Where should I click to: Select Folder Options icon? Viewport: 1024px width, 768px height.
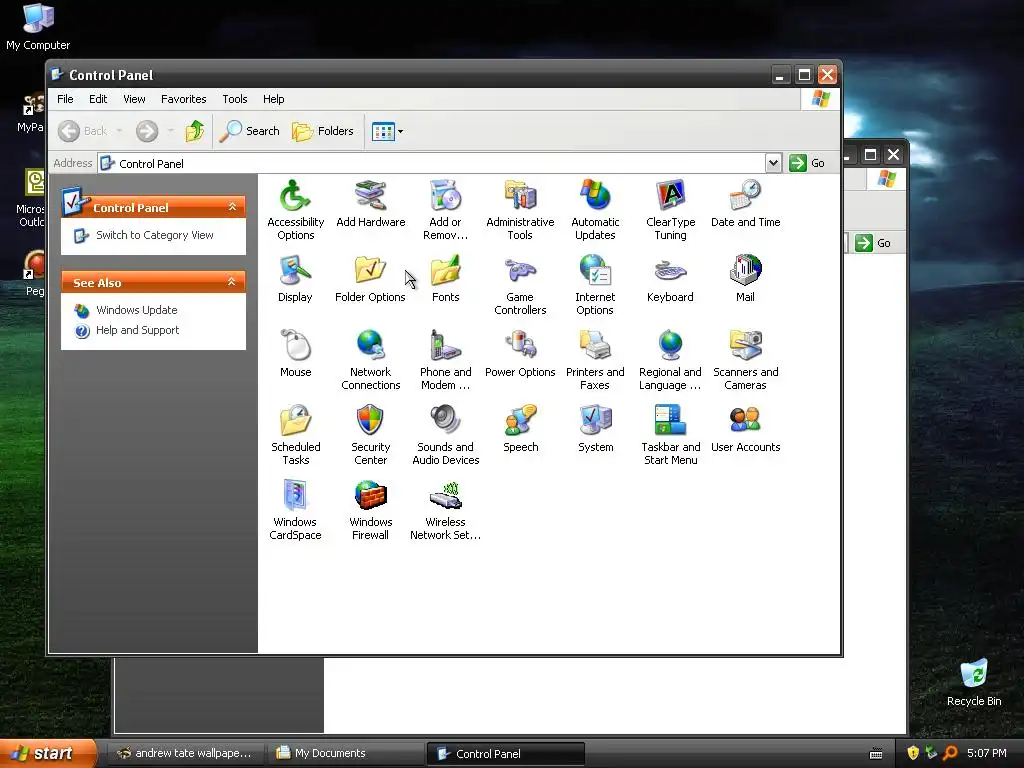pyautogui.click(x=370, y=270)
